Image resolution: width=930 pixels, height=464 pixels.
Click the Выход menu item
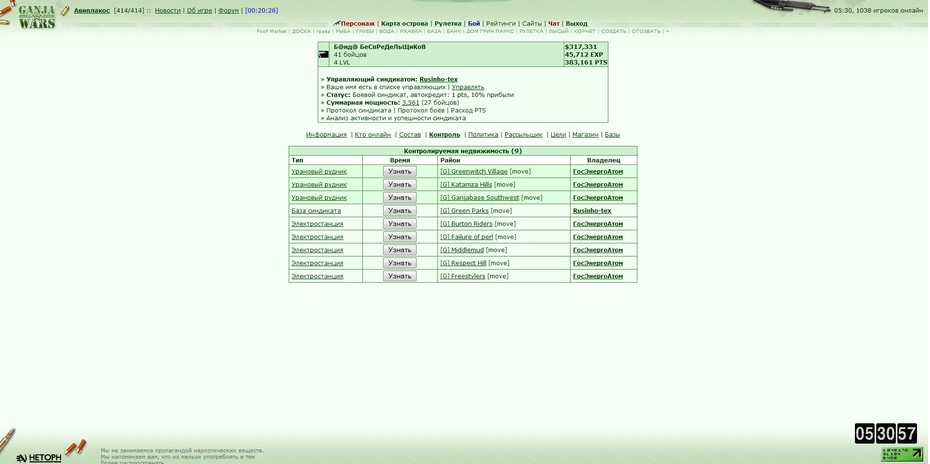pos(577,24)
